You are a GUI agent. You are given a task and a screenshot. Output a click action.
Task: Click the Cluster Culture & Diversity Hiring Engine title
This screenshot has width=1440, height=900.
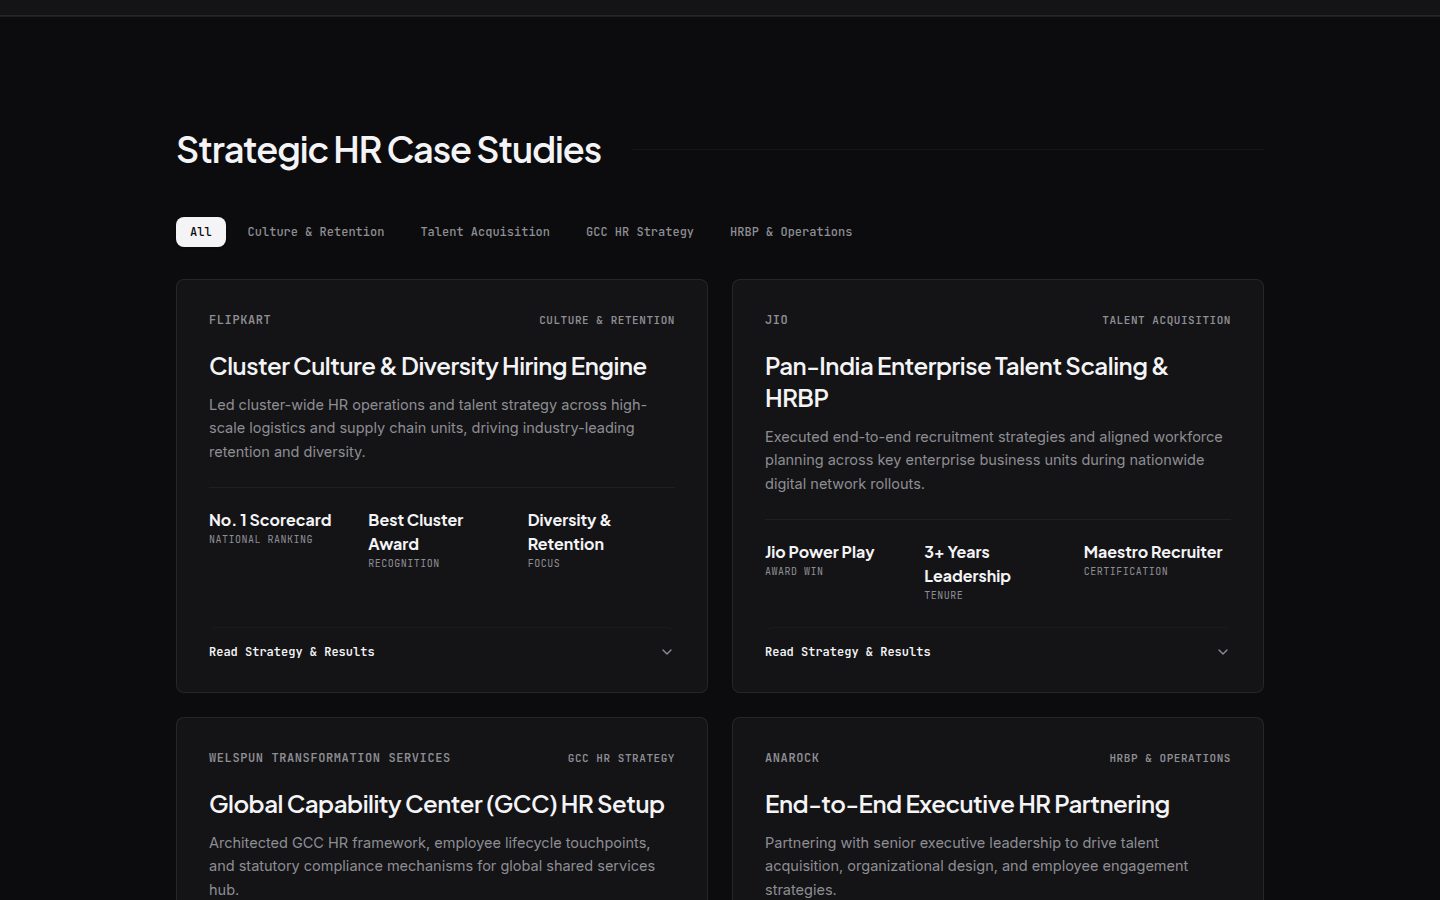(x=428, y=367)
